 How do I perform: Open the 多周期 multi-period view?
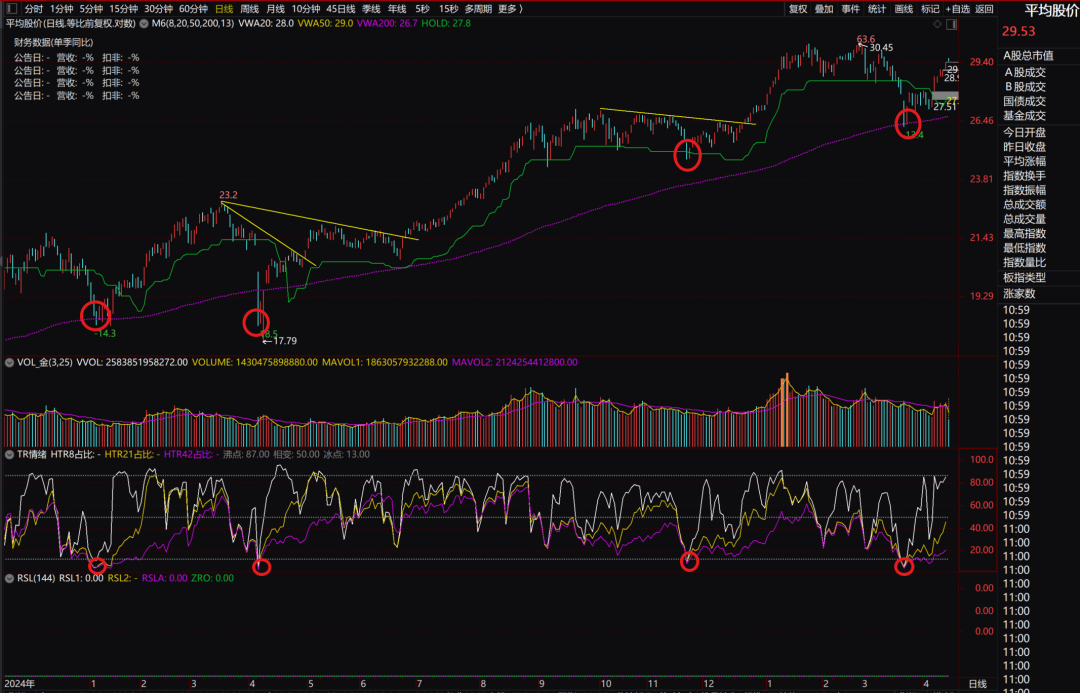(478, 9)
